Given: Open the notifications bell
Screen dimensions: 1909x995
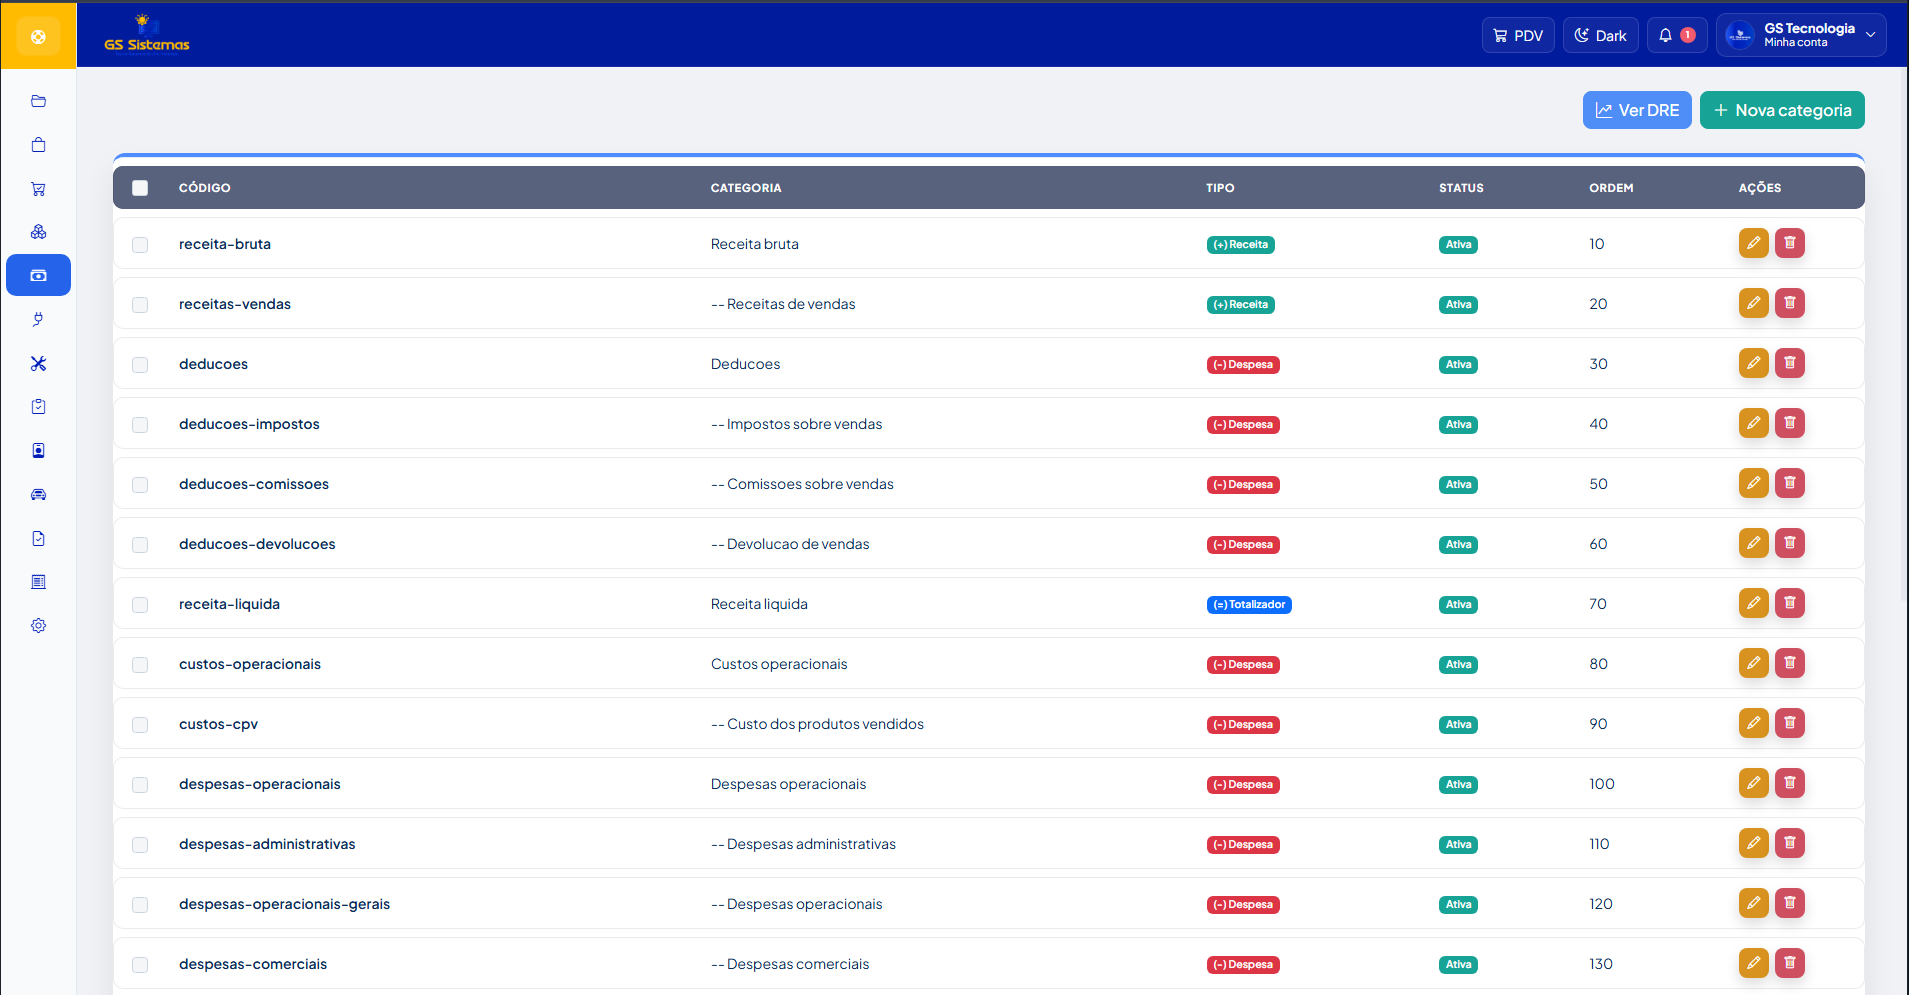Looking at the screenshot, I should [x=1677, y=35].
